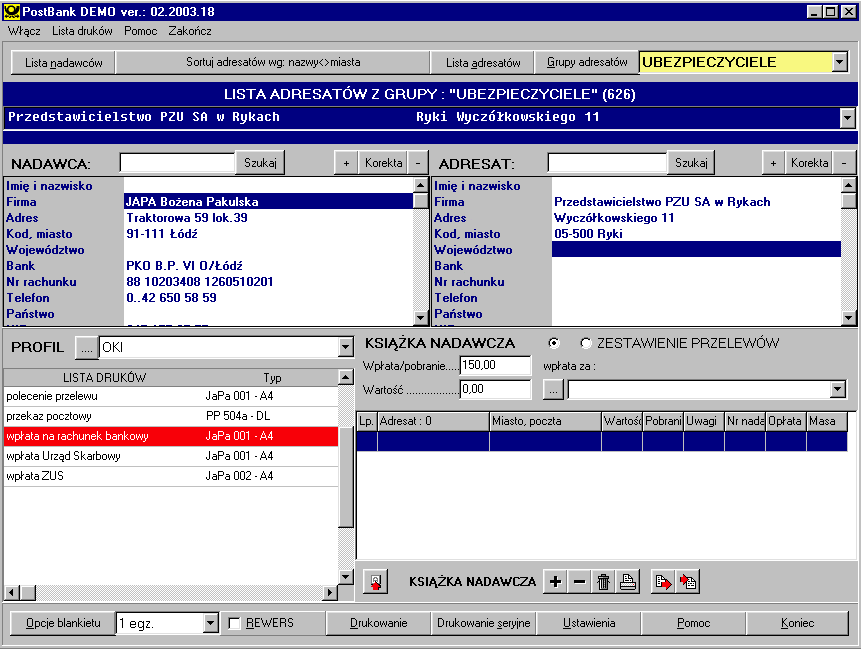Click the Wartość field showing 0,00
The image size is (861, 649).
point(495,389)
